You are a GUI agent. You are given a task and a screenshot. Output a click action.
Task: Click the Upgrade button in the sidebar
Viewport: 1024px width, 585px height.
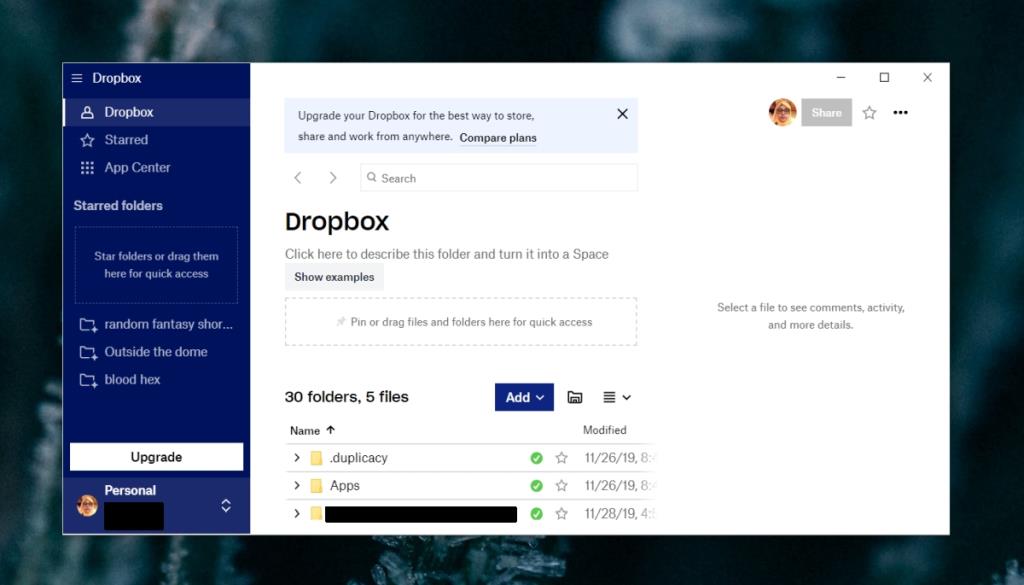pyautogui.click(x=156, y=456)
